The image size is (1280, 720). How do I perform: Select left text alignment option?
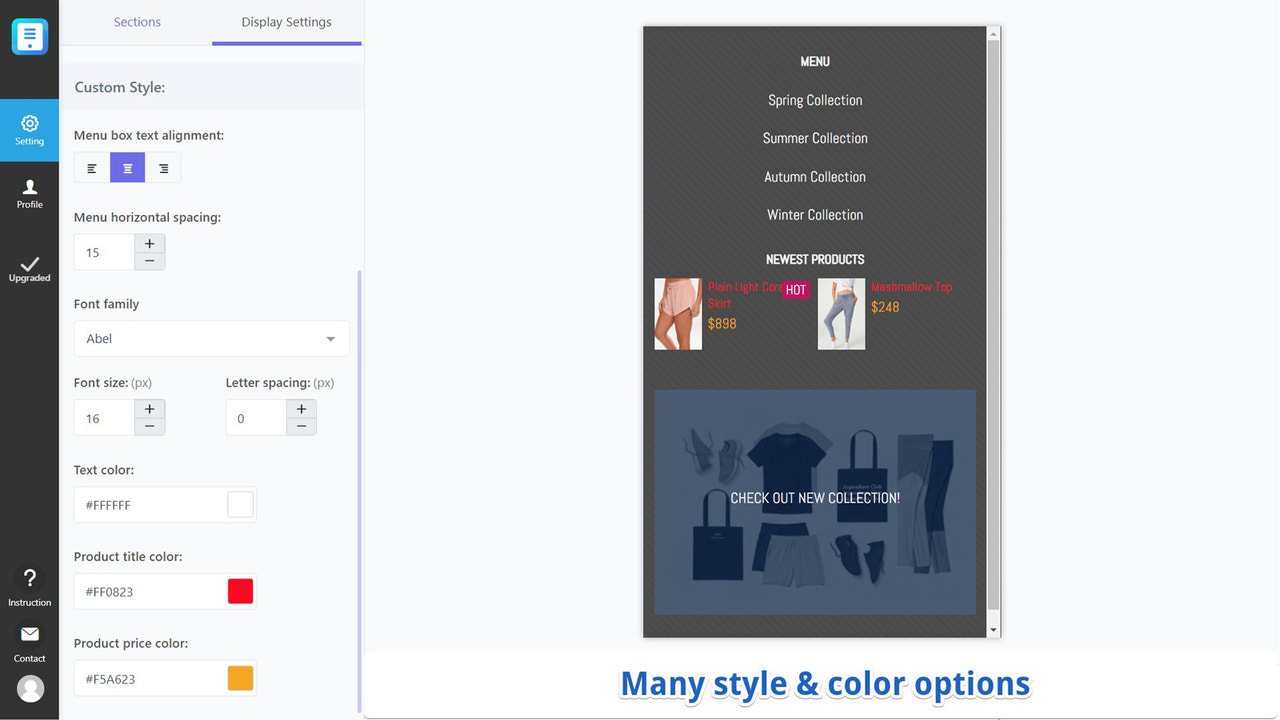[x=91, y=167]
